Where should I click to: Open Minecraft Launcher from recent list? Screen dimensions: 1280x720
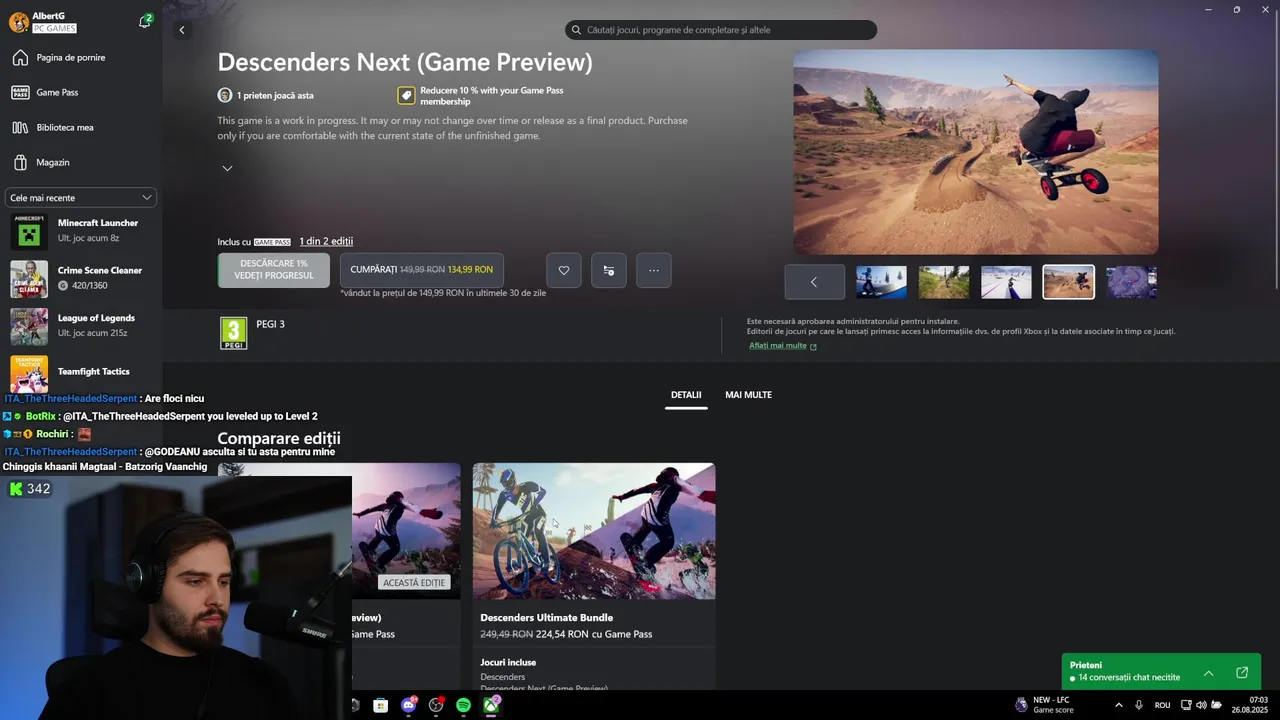[x=81, y=231]
